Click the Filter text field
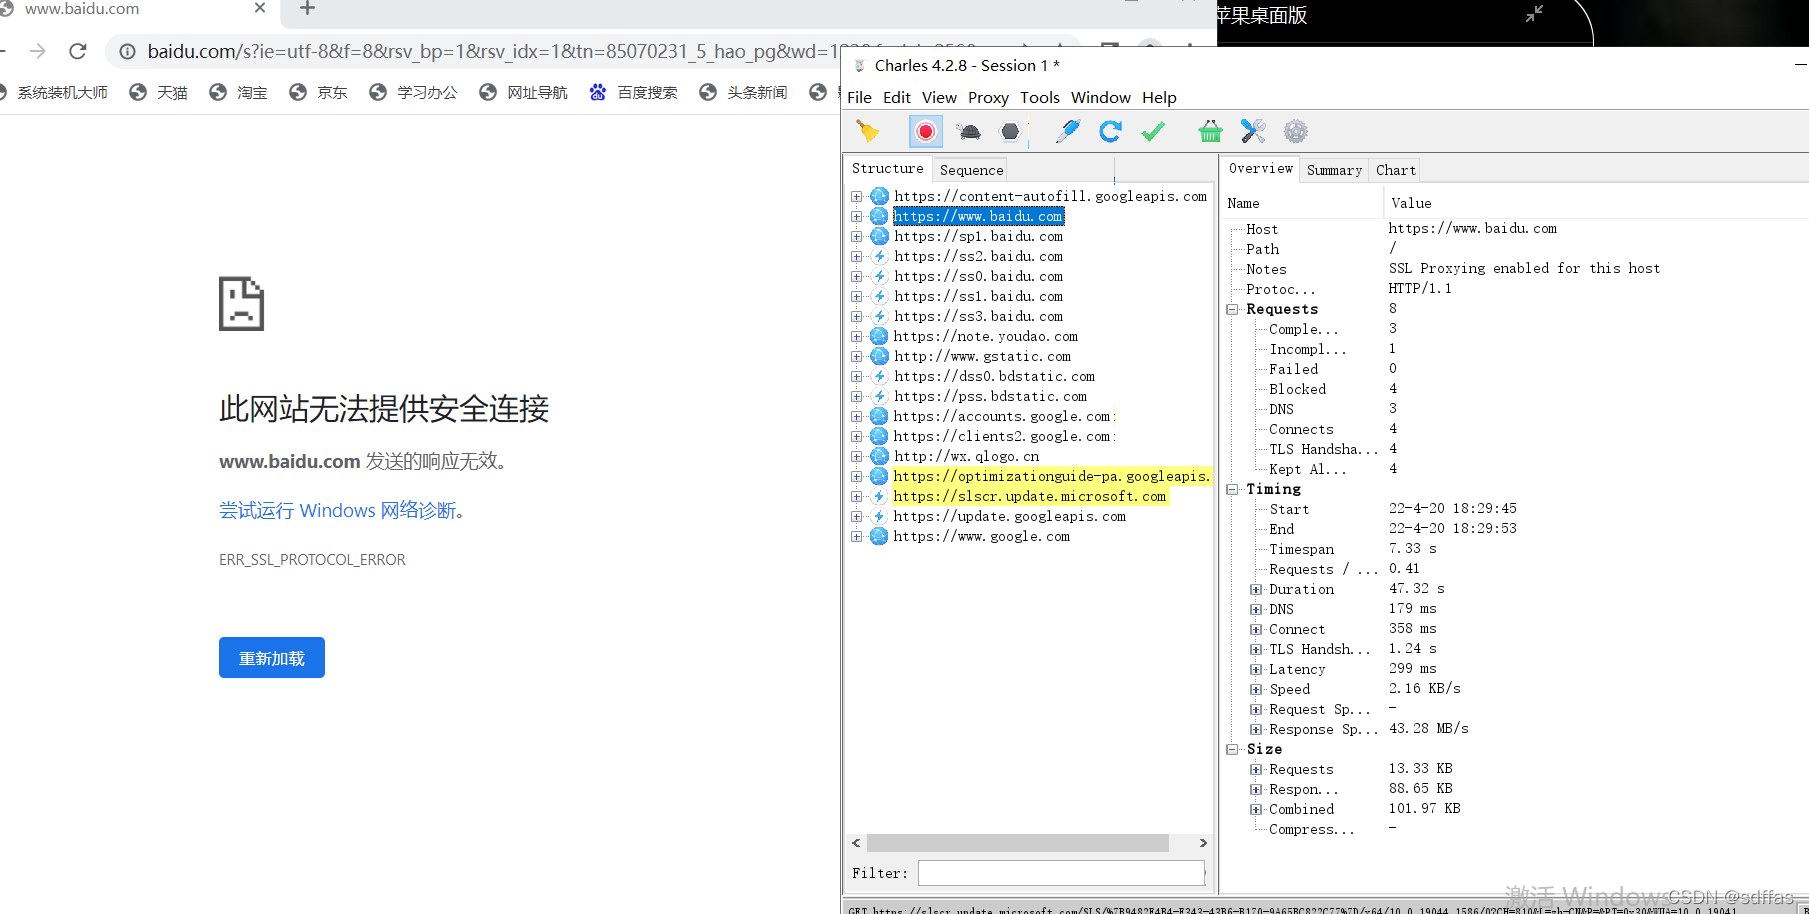The image size is (1809, 914). click(1061, 873)
